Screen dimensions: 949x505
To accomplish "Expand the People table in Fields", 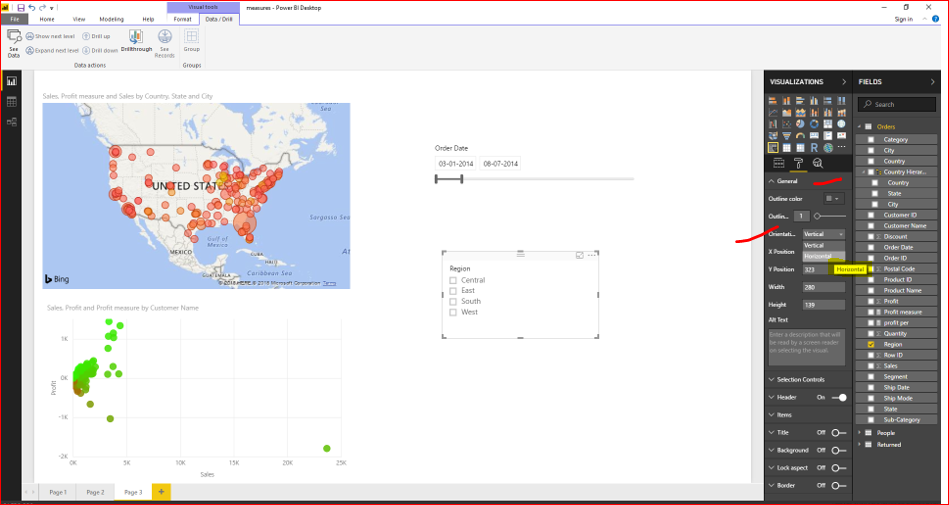I will [860, 433].
